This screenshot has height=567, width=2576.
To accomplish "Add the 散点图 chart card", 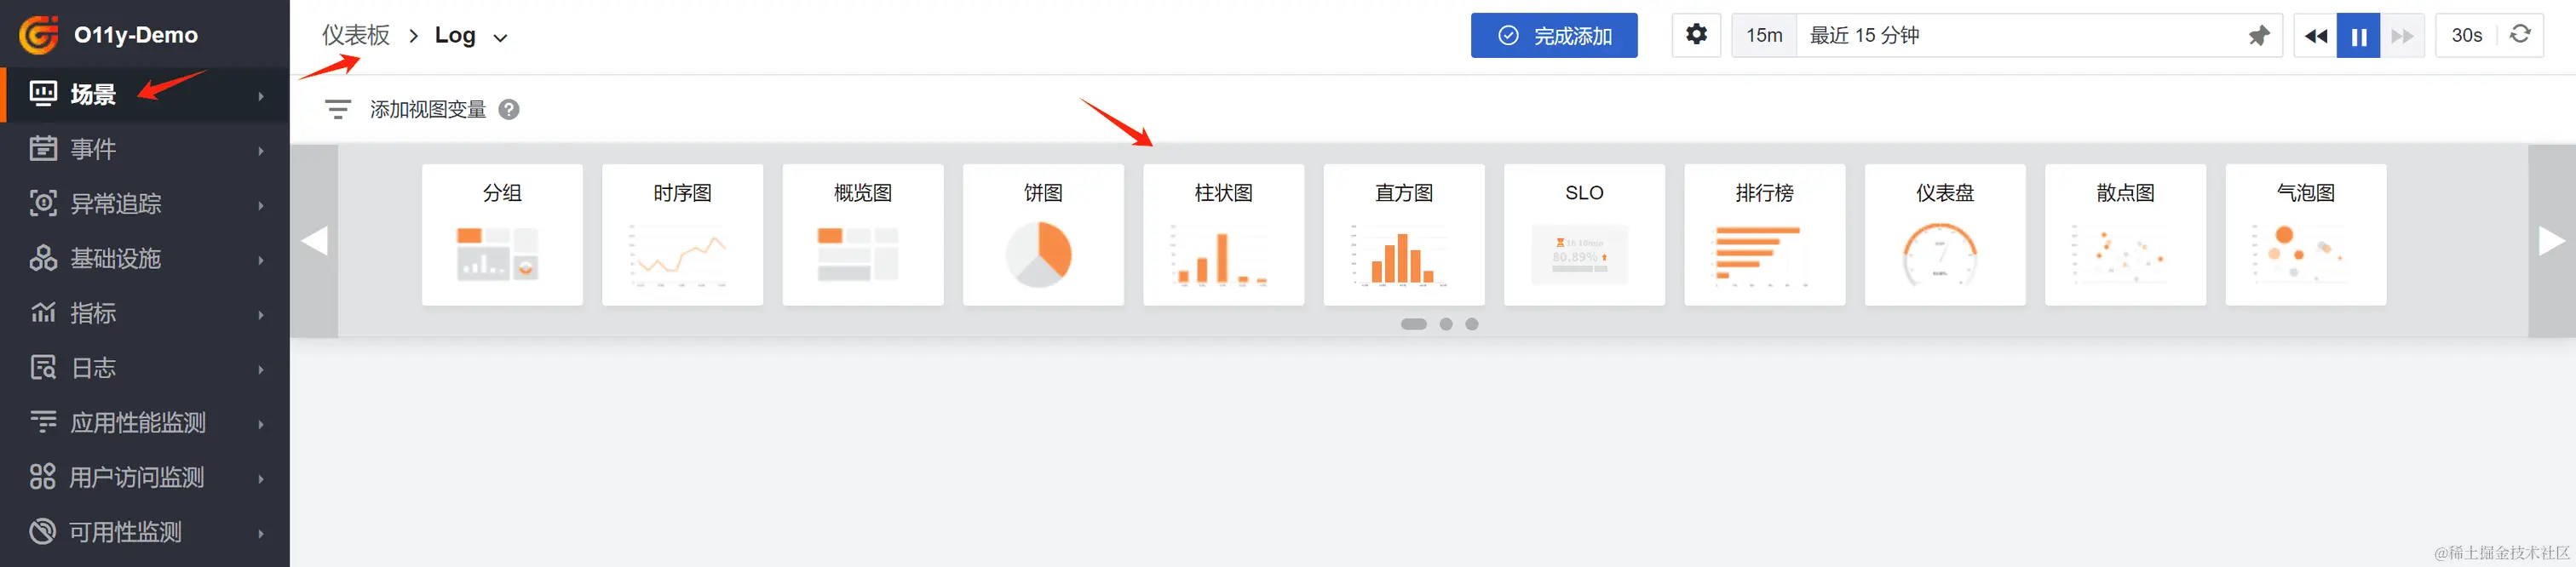I will [2126, 235].
